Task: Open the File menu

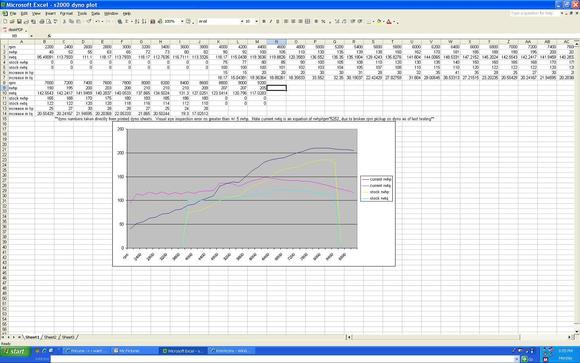Action: [x=13, y=13]
